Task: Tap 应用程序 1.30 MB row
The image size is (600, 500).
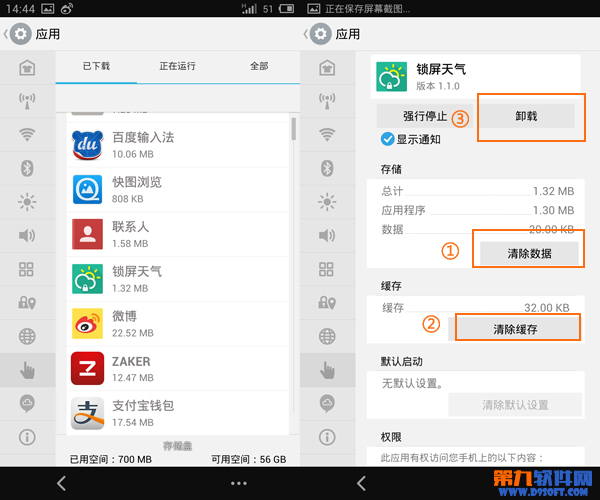Action: [478, 210]
